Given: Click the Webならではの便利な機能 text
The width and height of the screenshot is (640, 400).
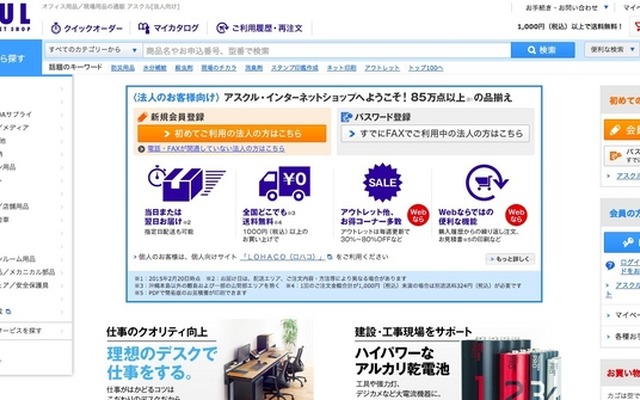Looking at the screenshot, I should tap(466, 217).
